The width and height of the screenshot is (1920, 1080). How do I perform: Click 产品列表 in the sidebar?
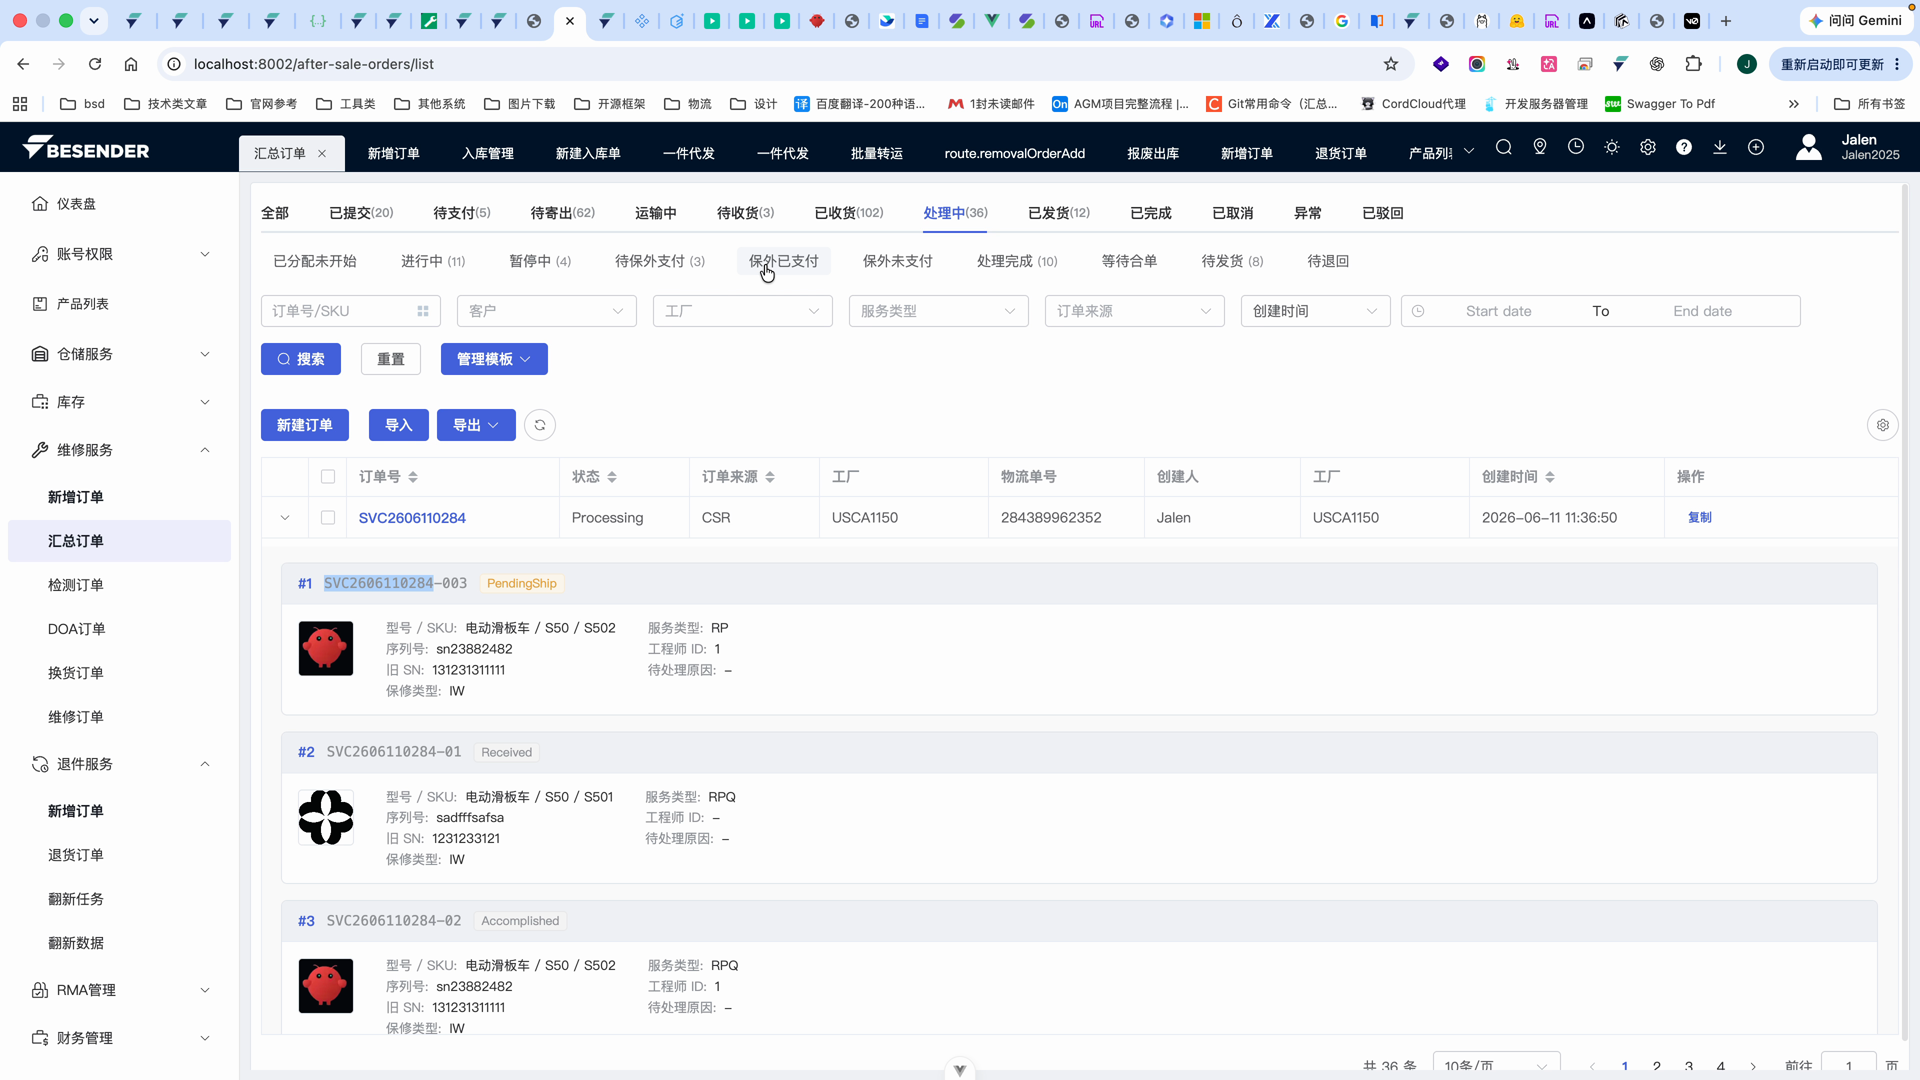coord(120,304)
